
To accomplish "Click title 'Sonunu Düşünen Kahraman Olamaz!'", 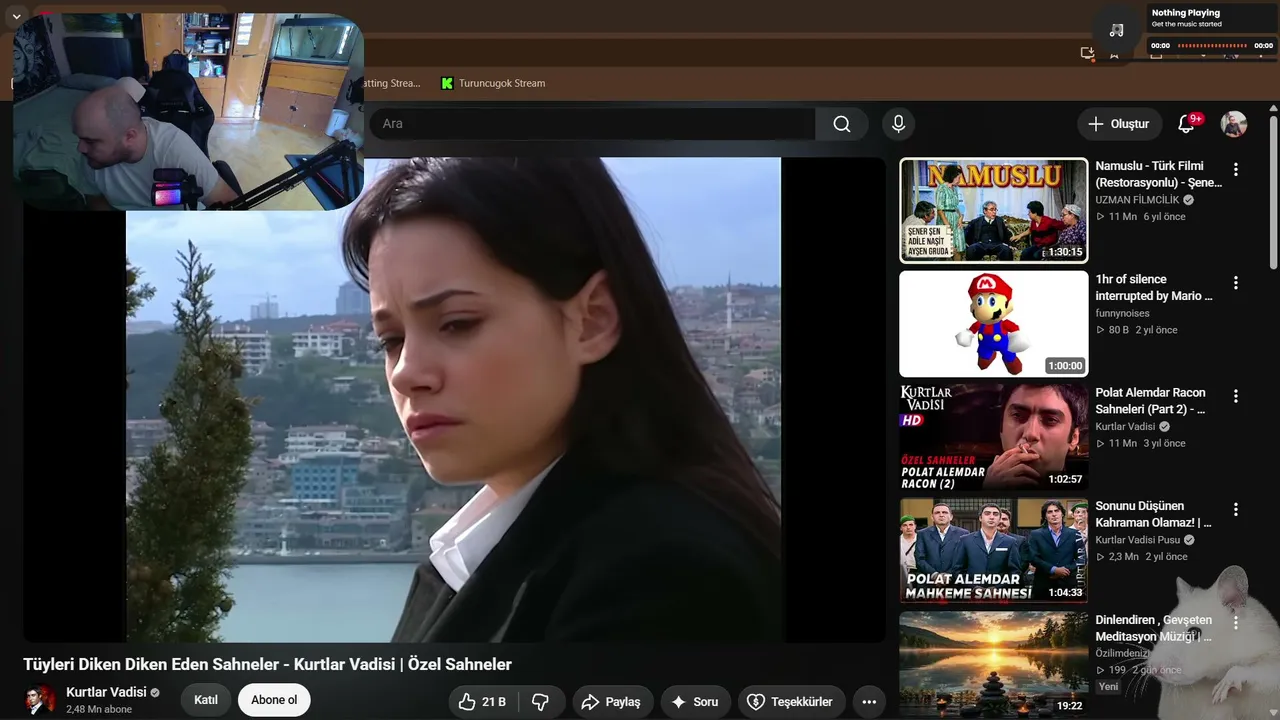I will pos(1153,514).
